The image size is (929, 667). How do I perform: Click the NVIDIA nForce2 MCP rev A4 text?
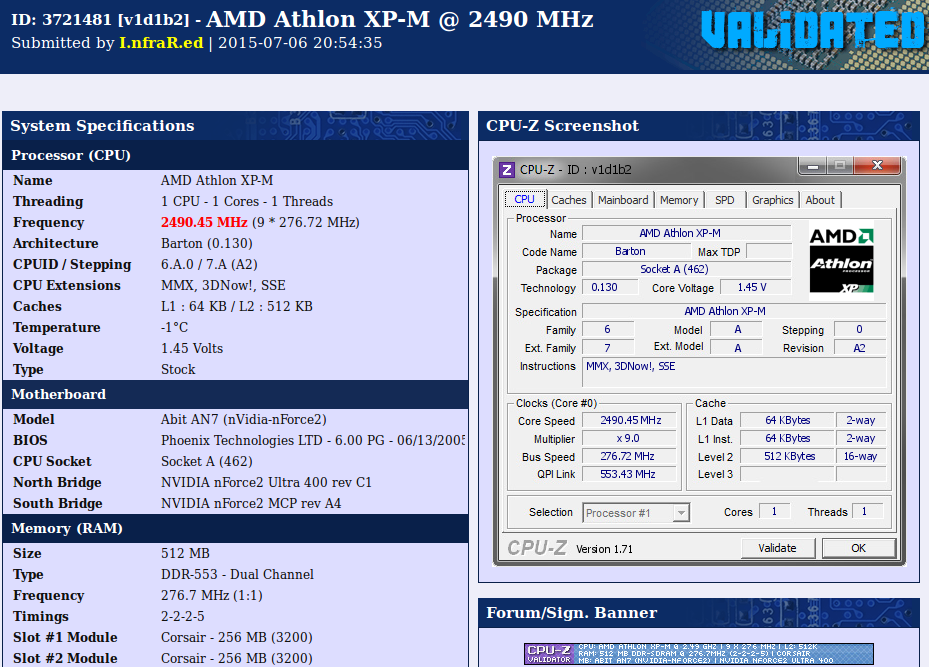click(x=251, y=503)
